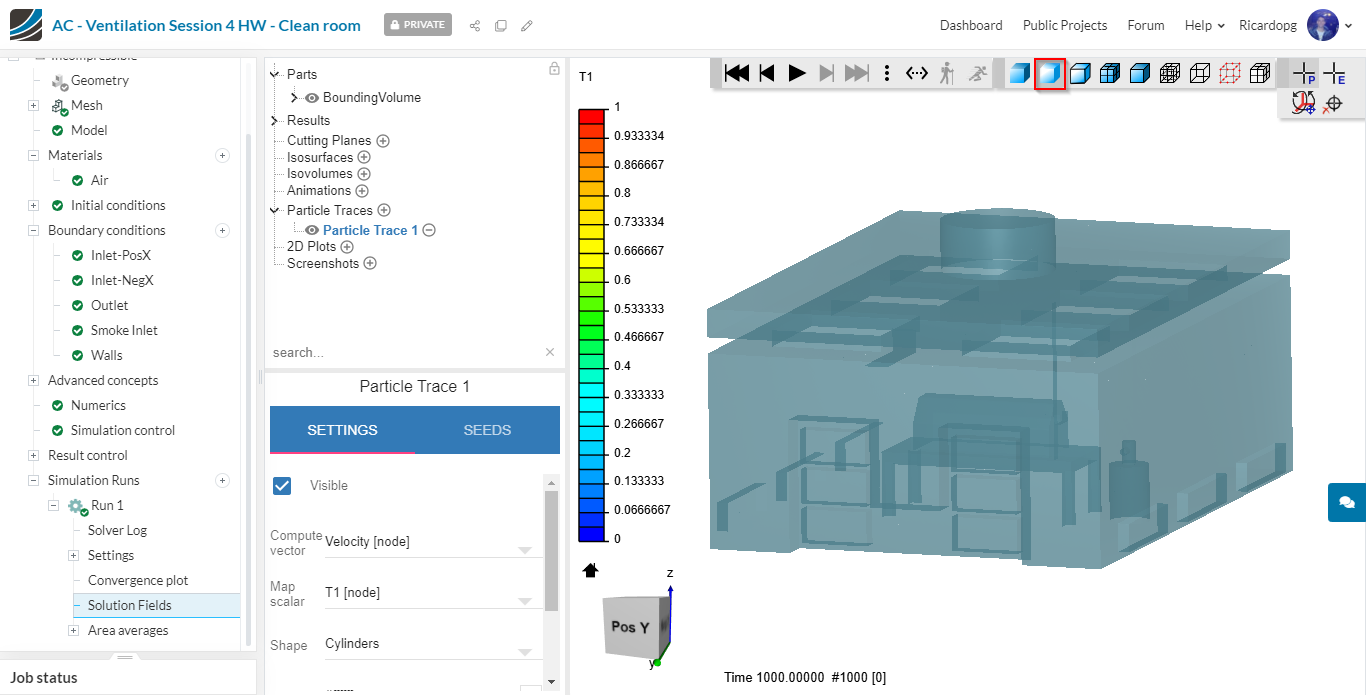Add a new particle trace
The image size is (1366, 695).
click(x=384, y=210)
